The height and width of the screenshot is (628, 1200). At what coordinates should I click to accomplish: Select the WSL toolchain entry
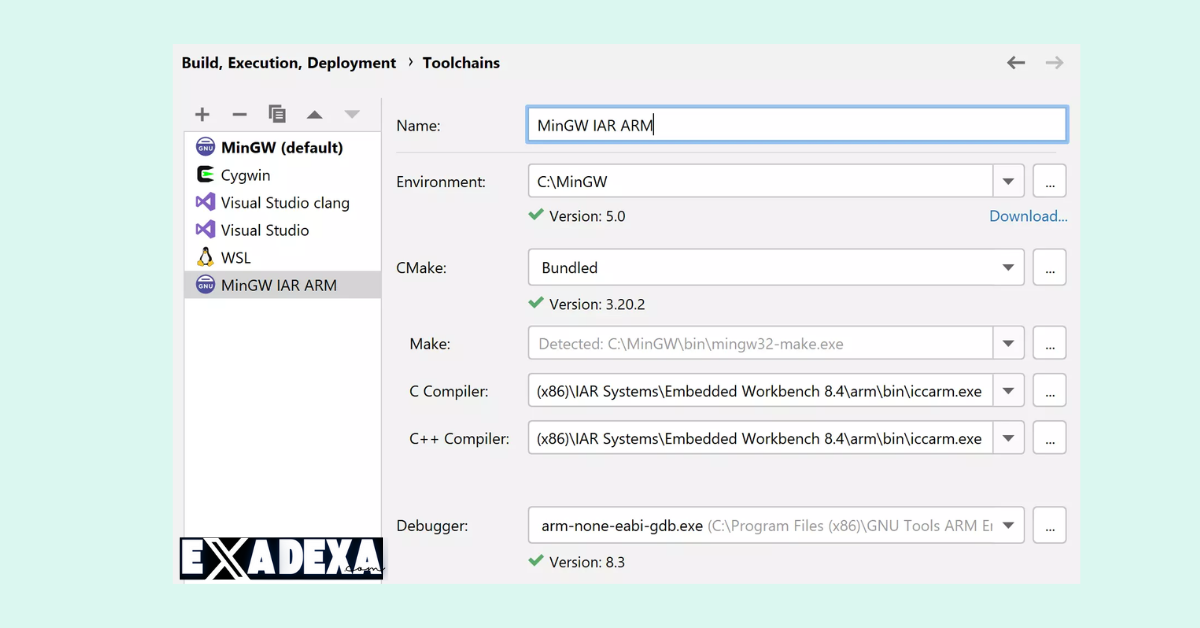click(236, 258)
